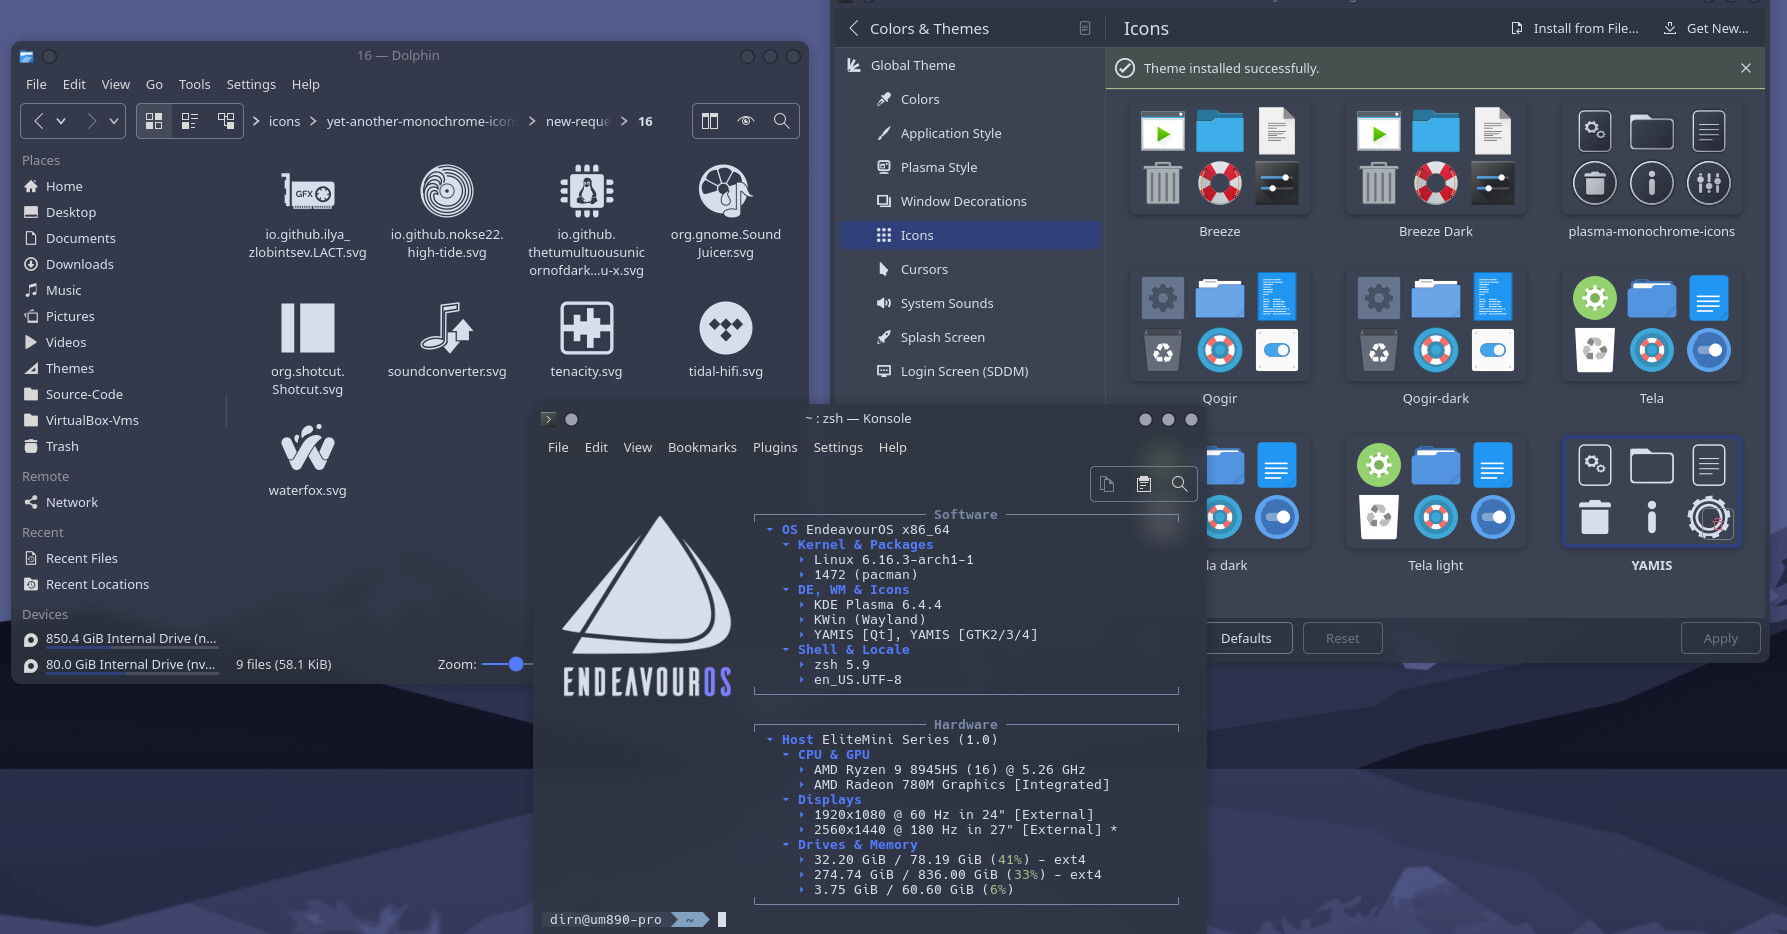Click the Copy icon in Konsole's toolbar
The height and width of the screenshot is (934, 1787).
tap(1107, 484)
